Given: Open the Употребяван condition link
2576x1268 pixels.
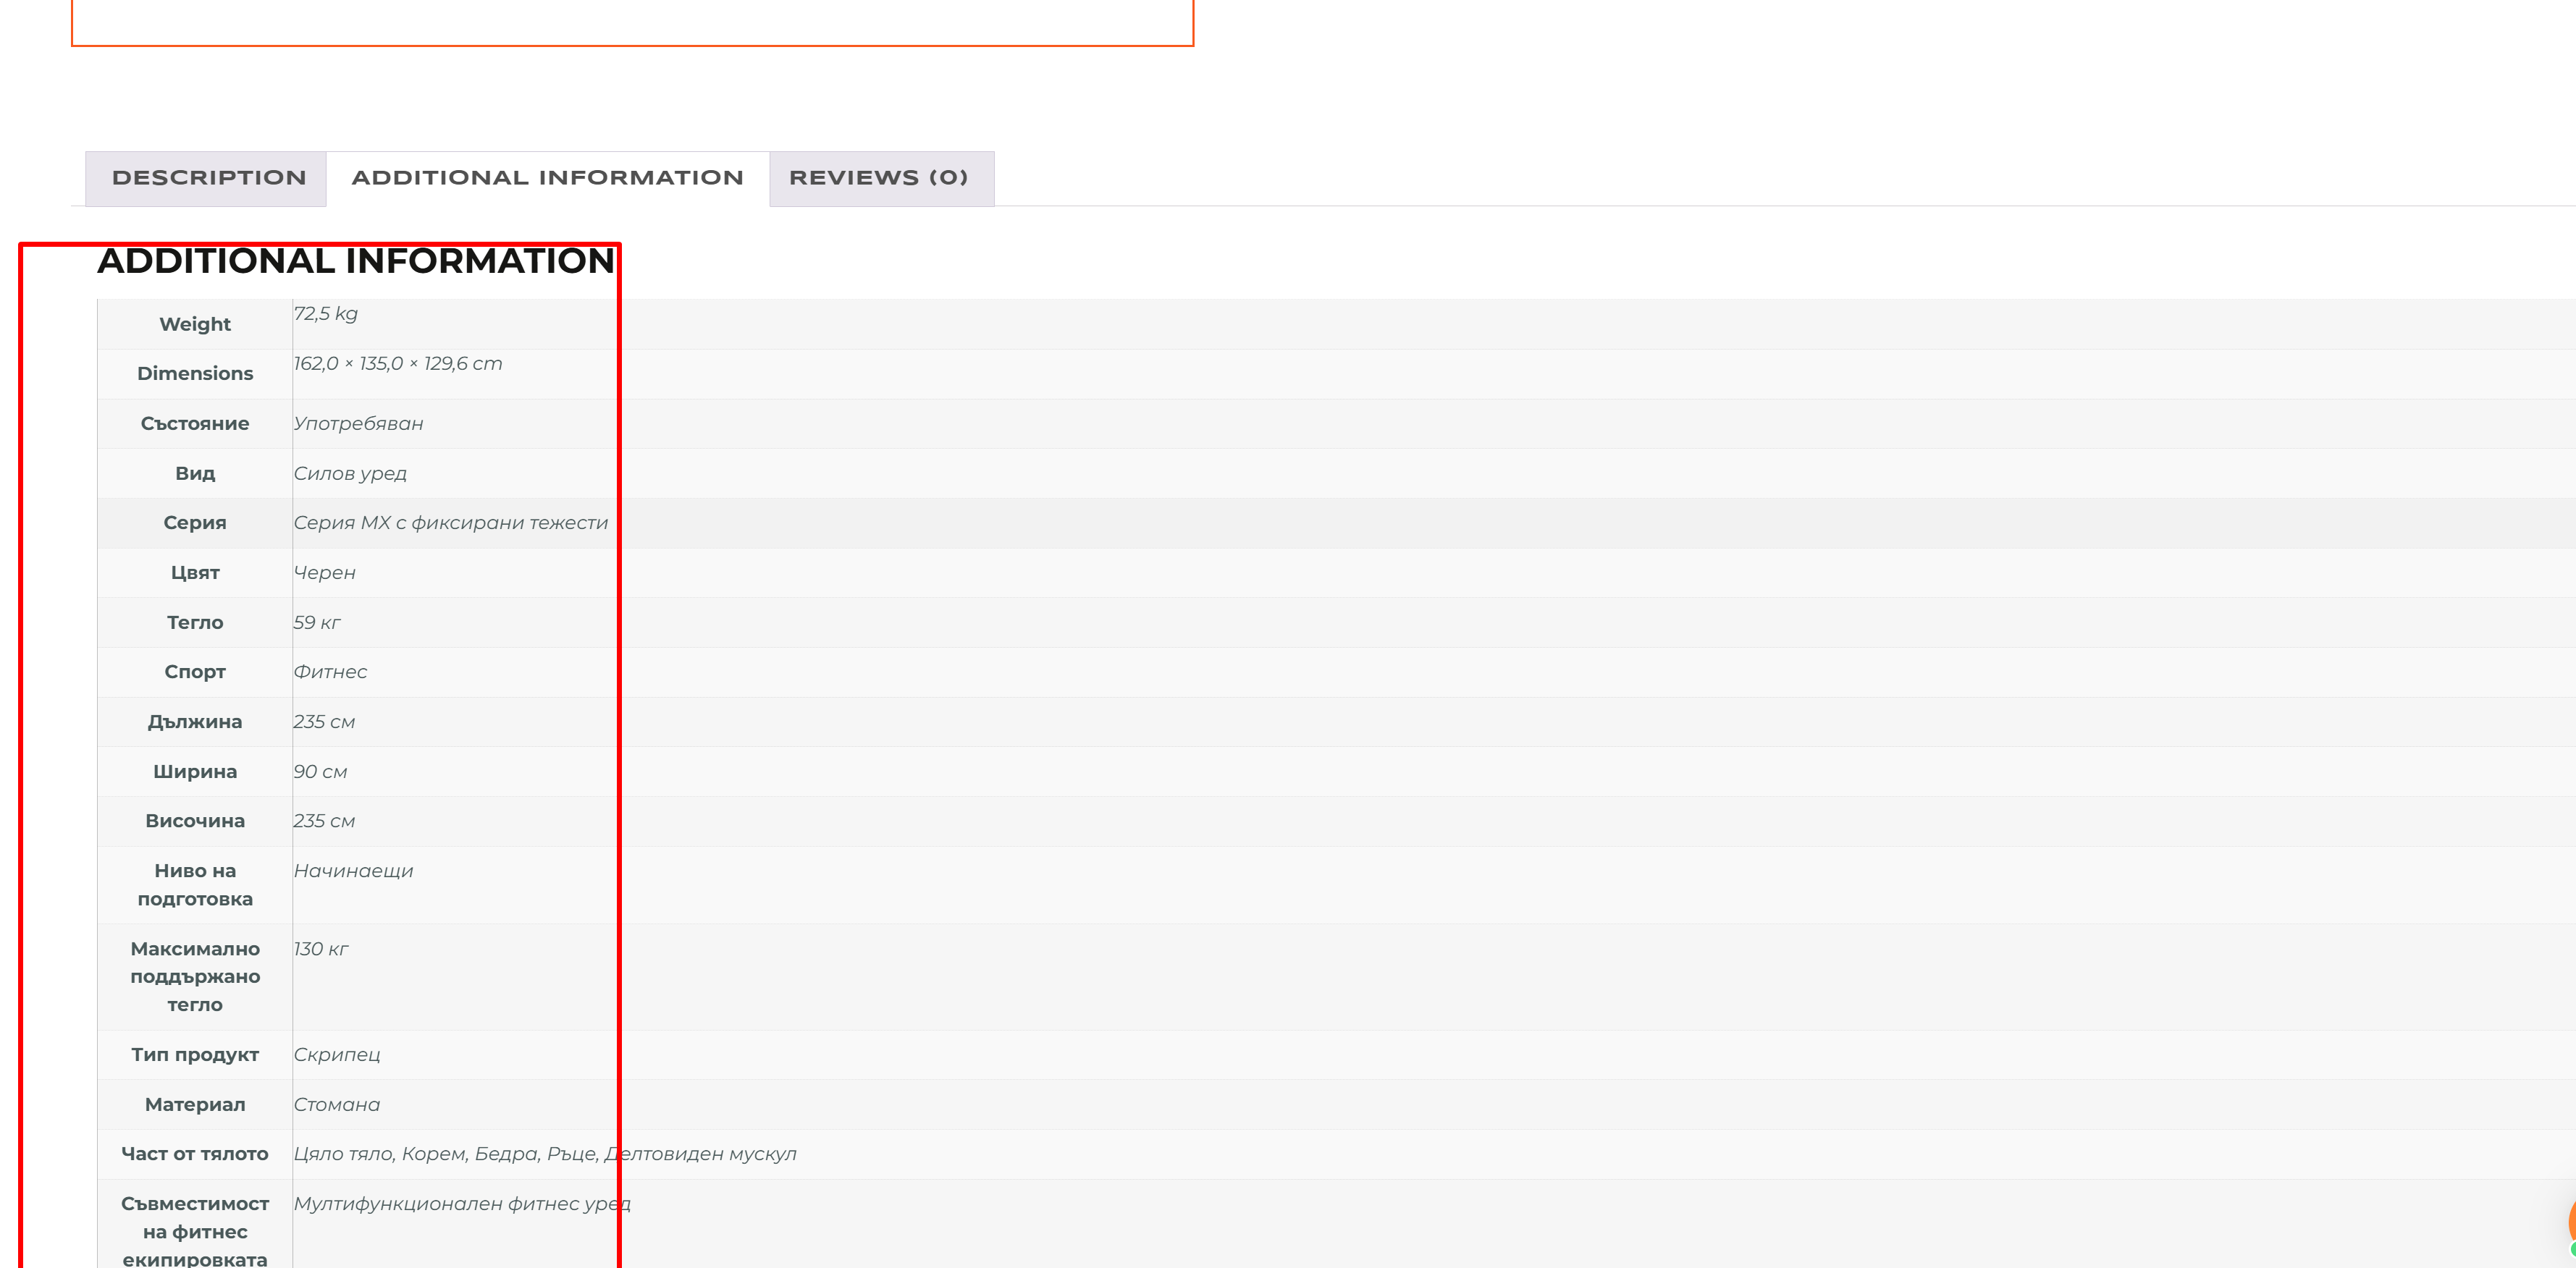Looking at the screenshot, I should (358, 423).
